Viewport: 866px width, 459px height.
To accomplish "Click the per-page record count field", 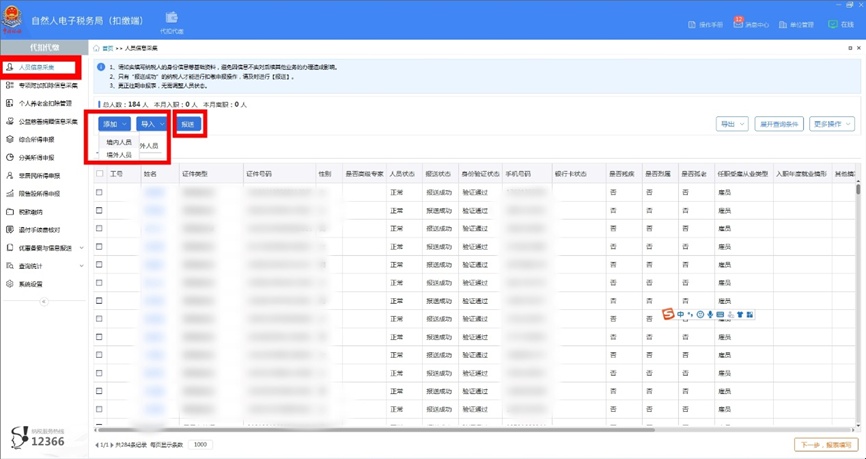I will [199, 444].
